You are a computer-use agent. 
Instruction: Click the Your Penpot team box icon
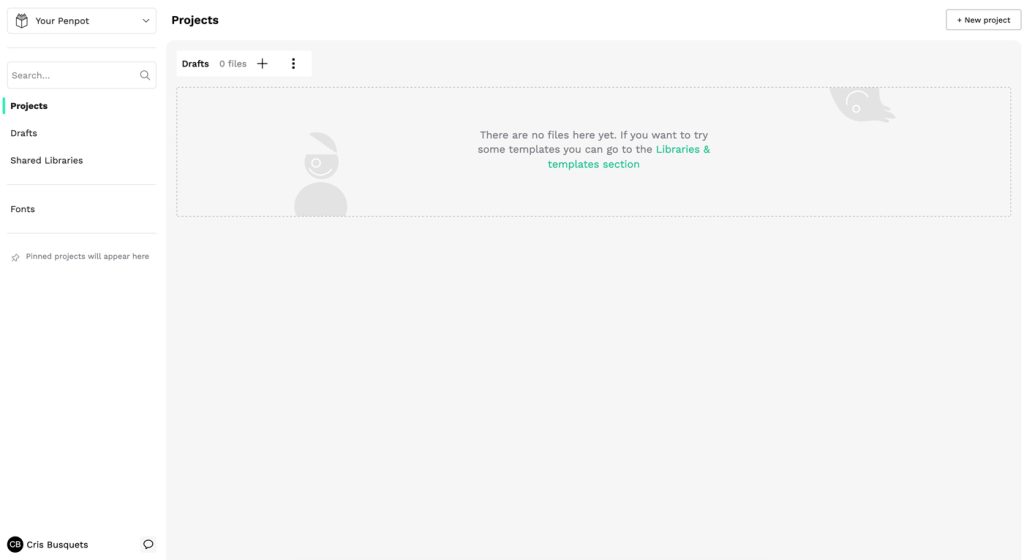22,21
